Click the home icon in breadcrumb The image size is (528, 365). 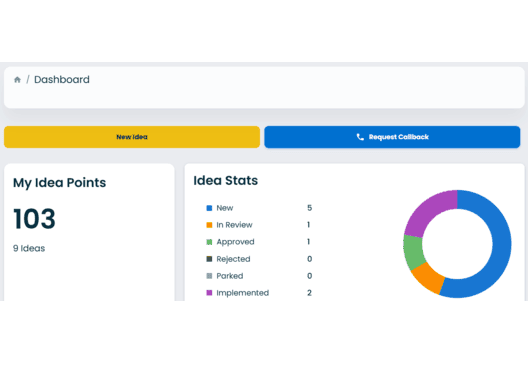tap(17, 80)
